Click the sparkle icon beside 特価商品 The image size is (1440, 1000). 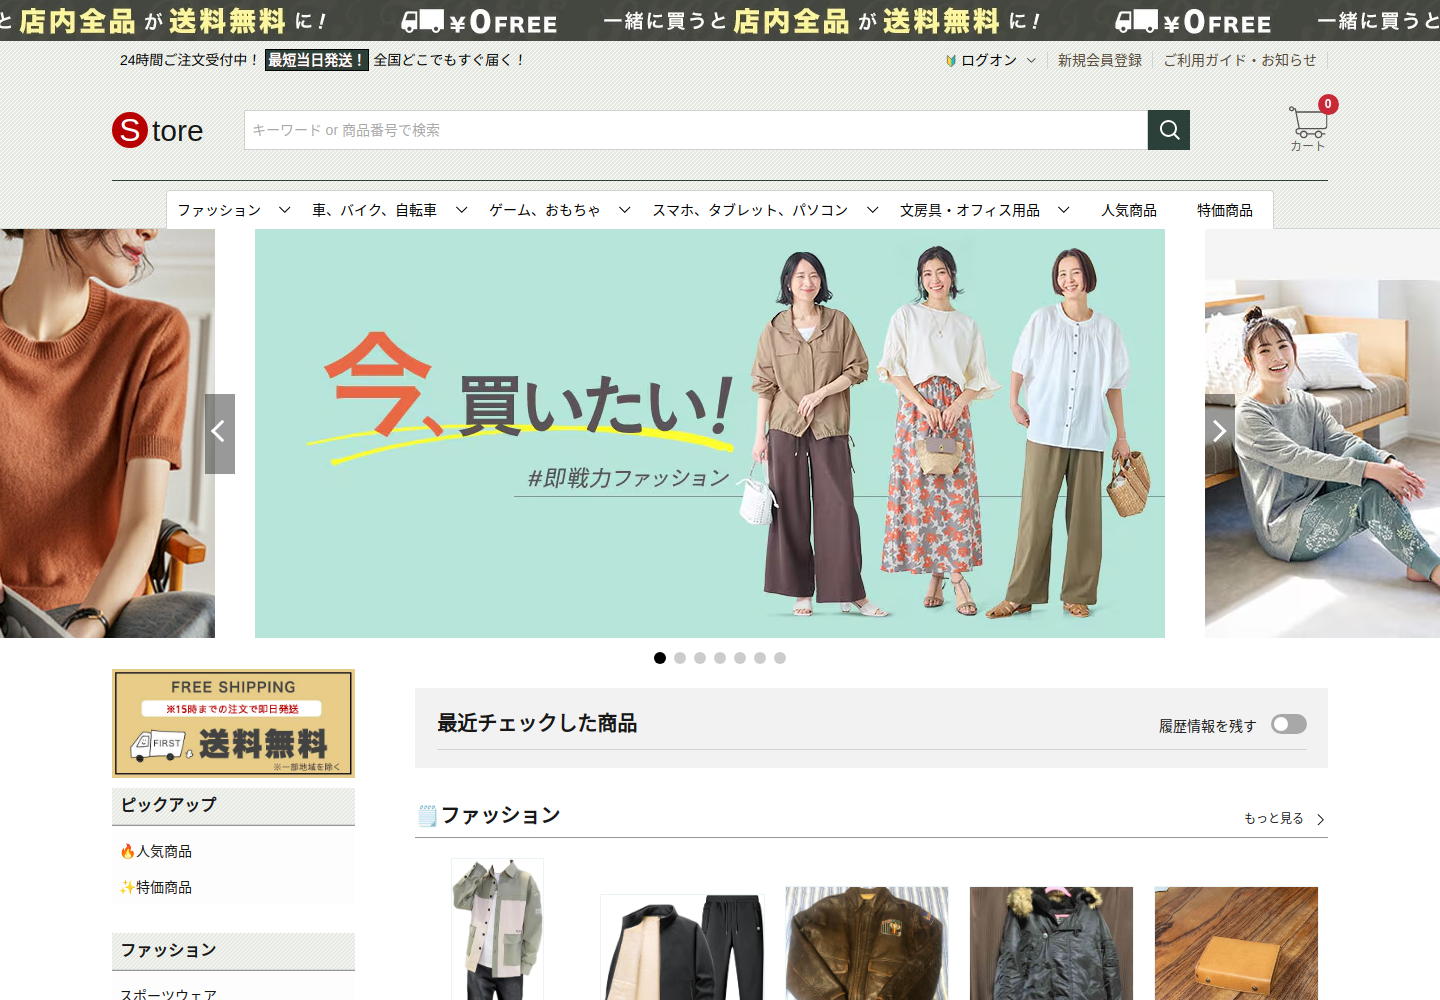click(127, 888)
